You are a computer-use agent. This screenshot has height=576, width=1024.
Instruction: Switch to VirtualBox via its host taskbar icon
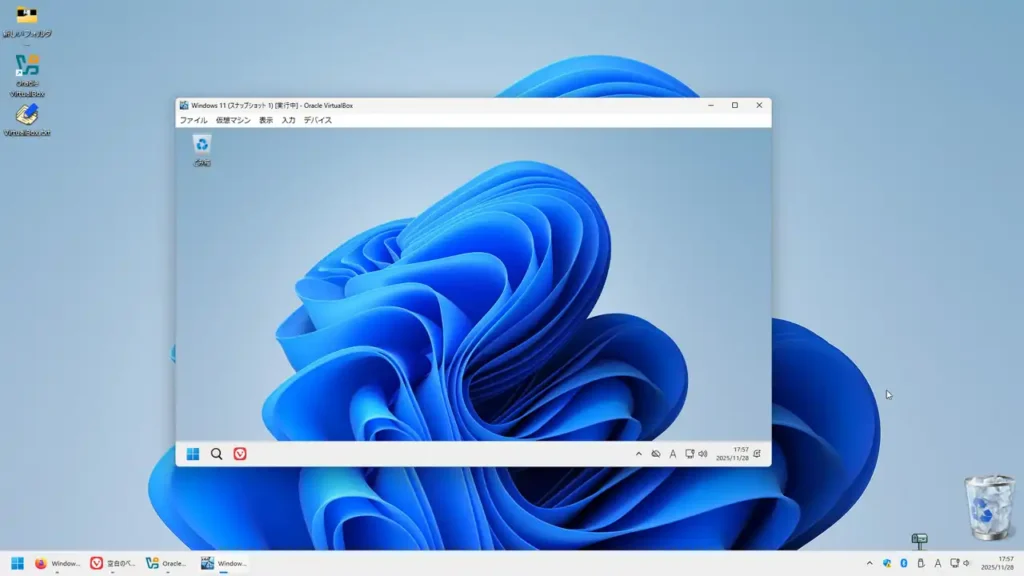[162, 562]
